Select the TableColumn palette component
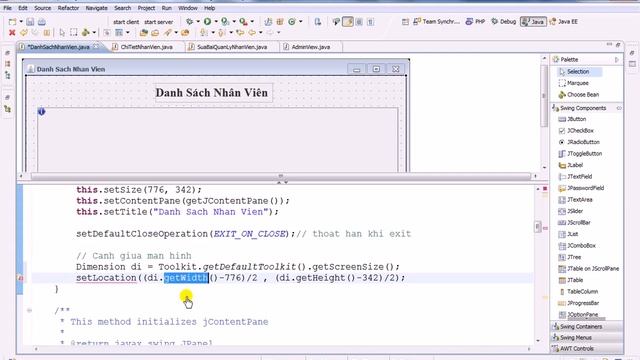640x360 pixels. pos(578,292)
